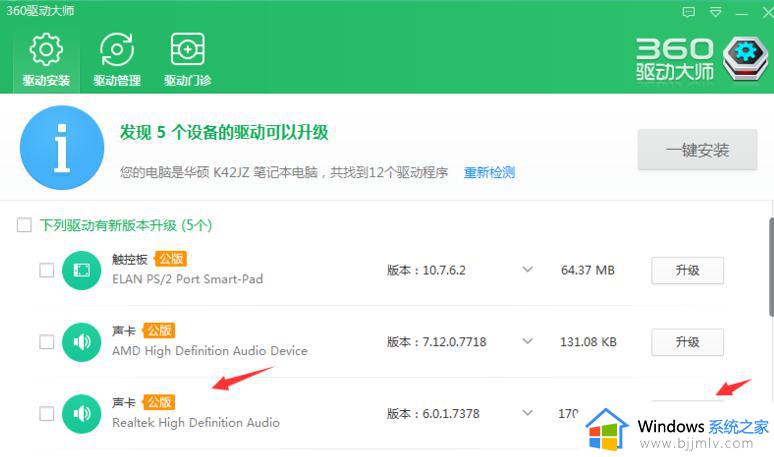Image resolution: width=774 pixels, height=457 pixels.
Task: Click the 一键安装 button
Action: click(697, 150)
